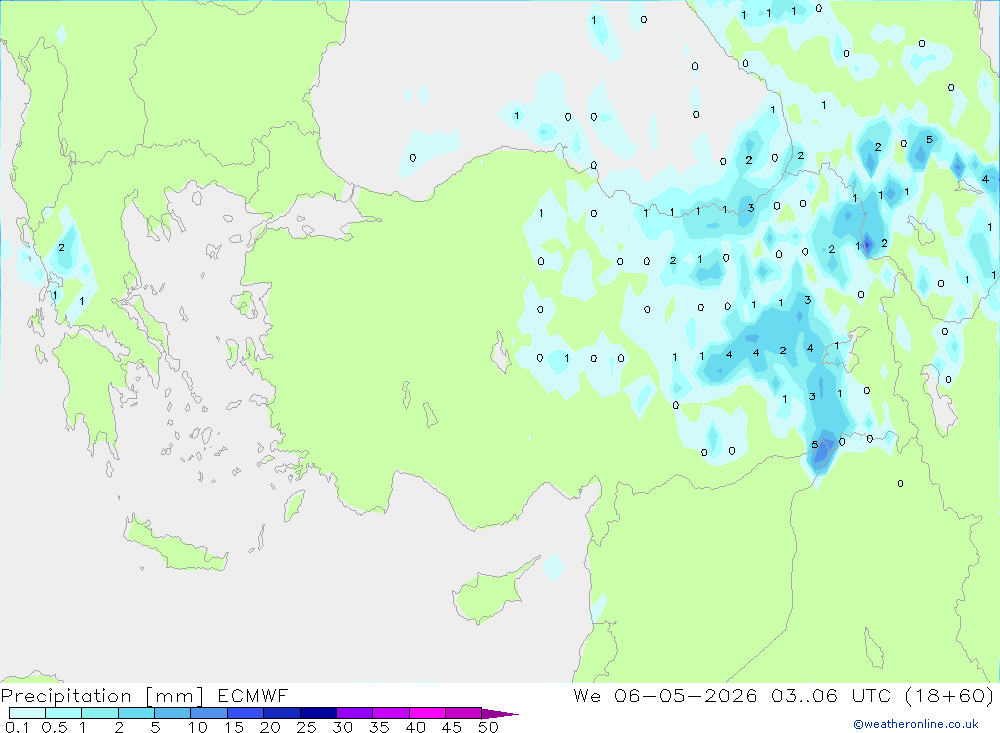Image resolution: width=1000 pixels, height=733 pixels.
Task: Select the 2–5 mm legend swatch
Action: 136,713
